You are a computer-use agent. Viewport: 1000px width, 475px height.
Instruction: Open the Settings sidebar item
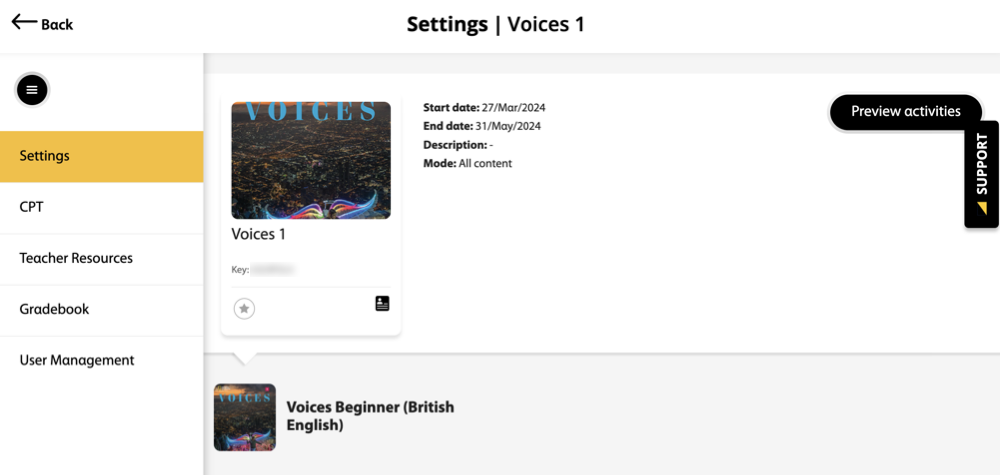coord(101,156)
